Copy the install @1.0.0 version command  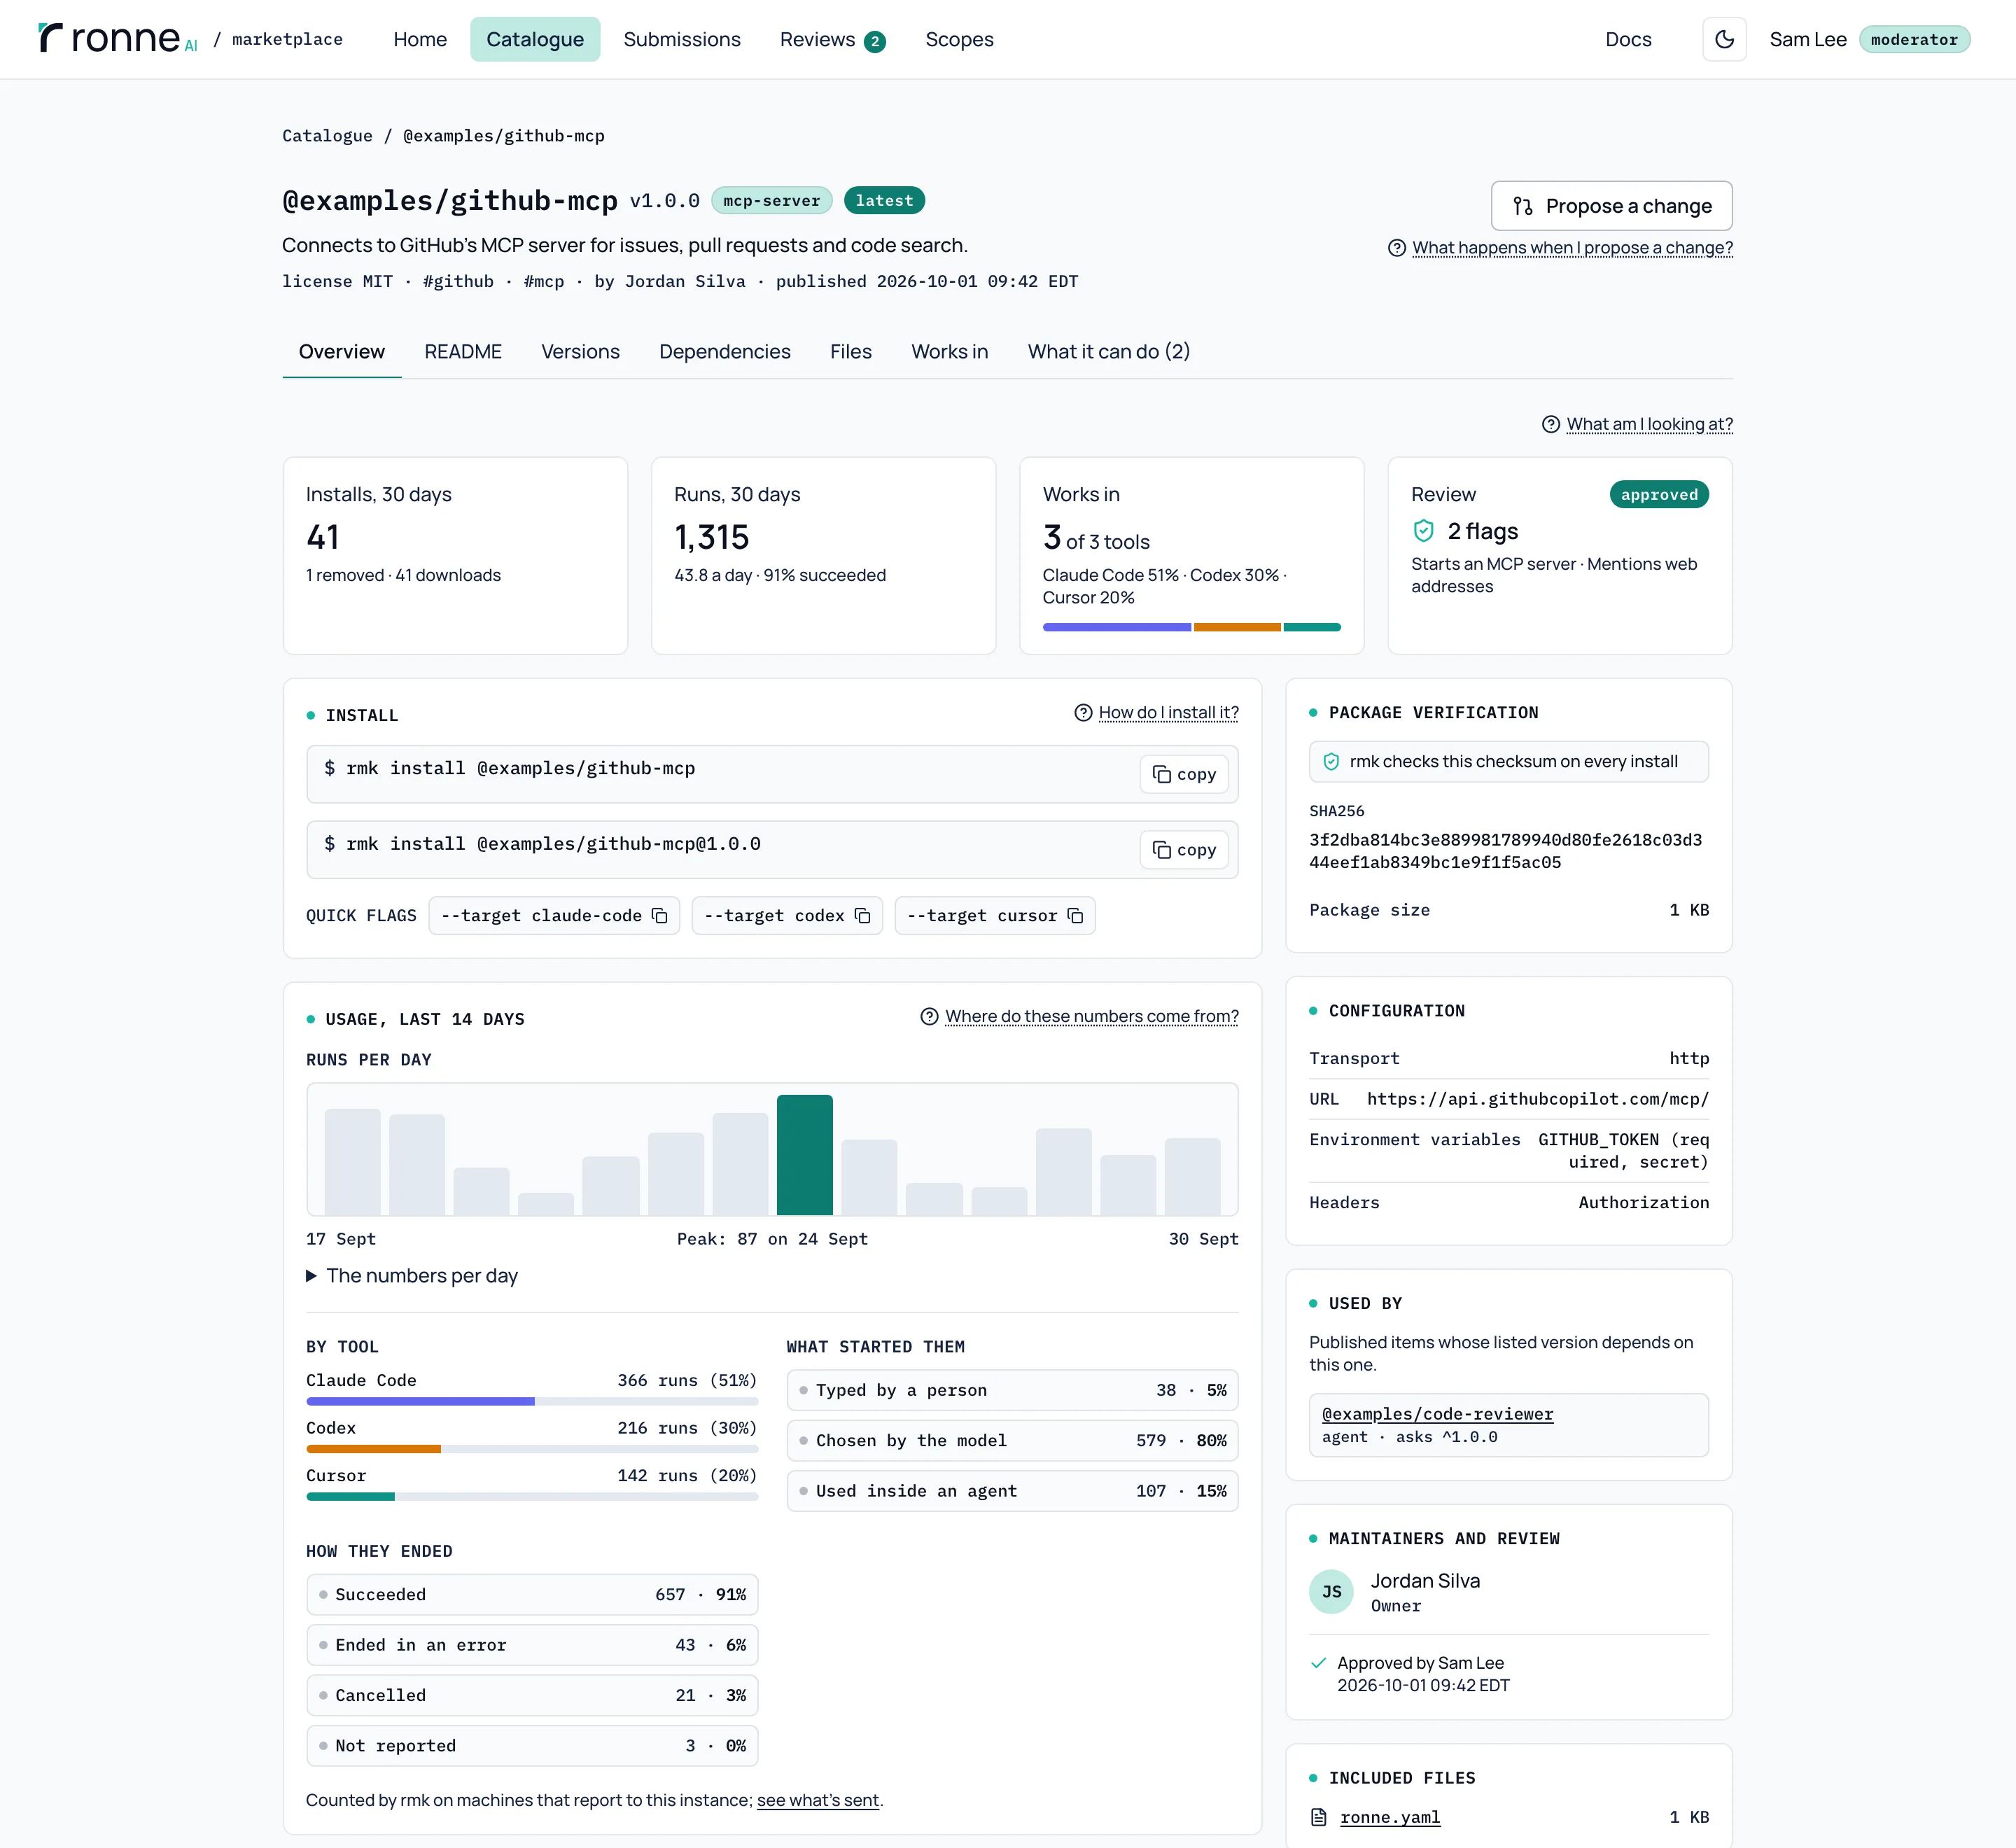pyautogui.click(x=1184, y=850)
